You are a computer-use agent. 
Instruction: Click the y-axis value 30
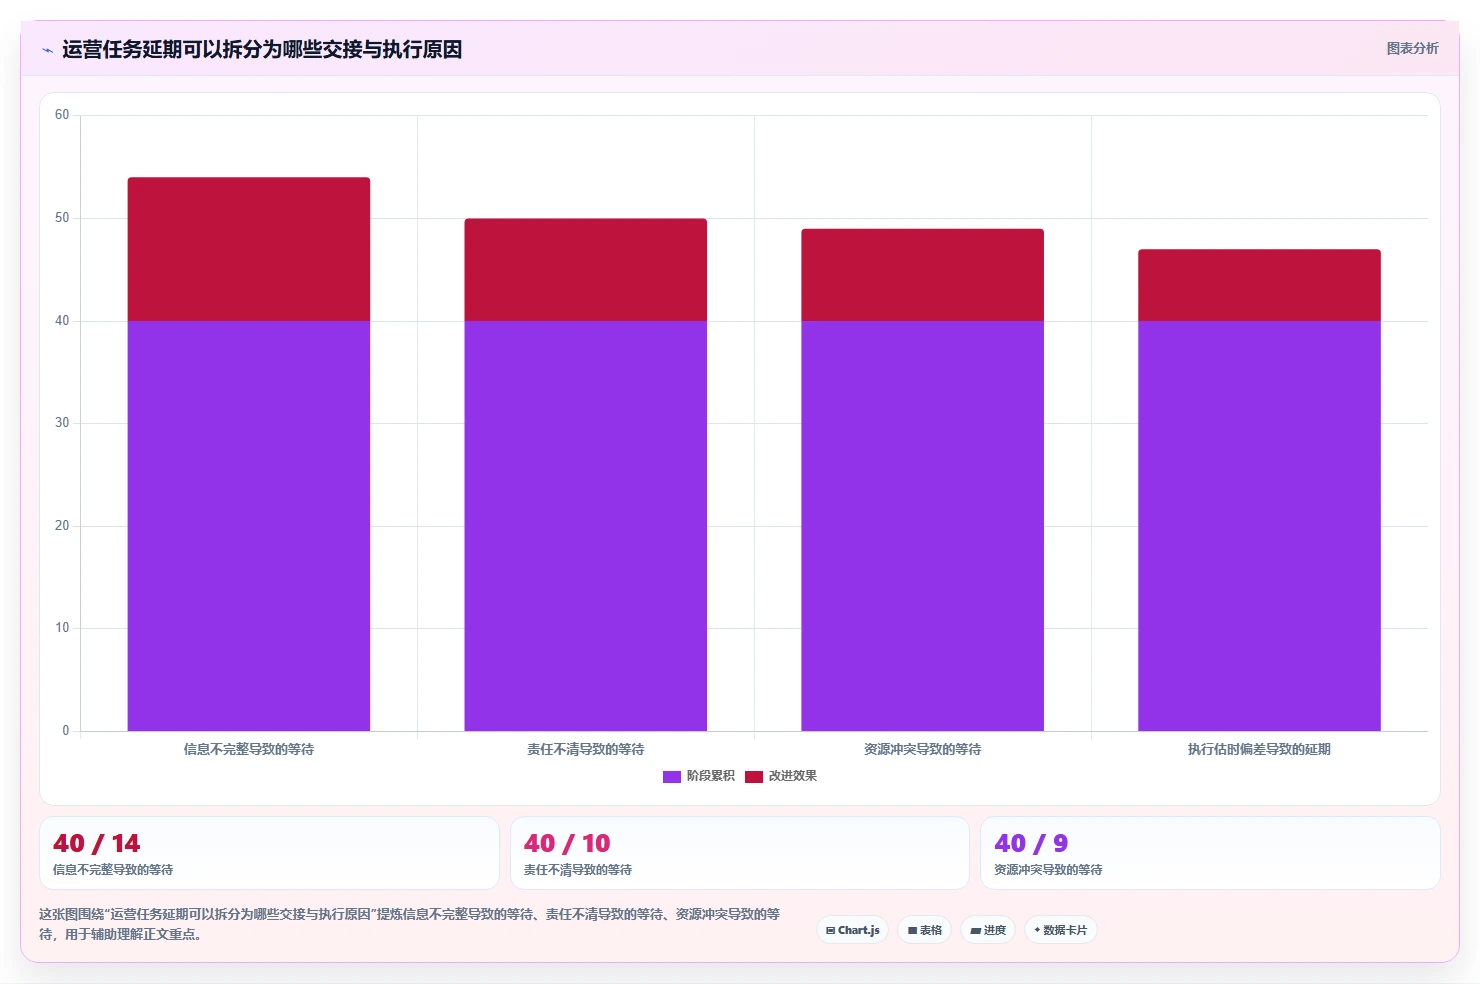(62, 423)
